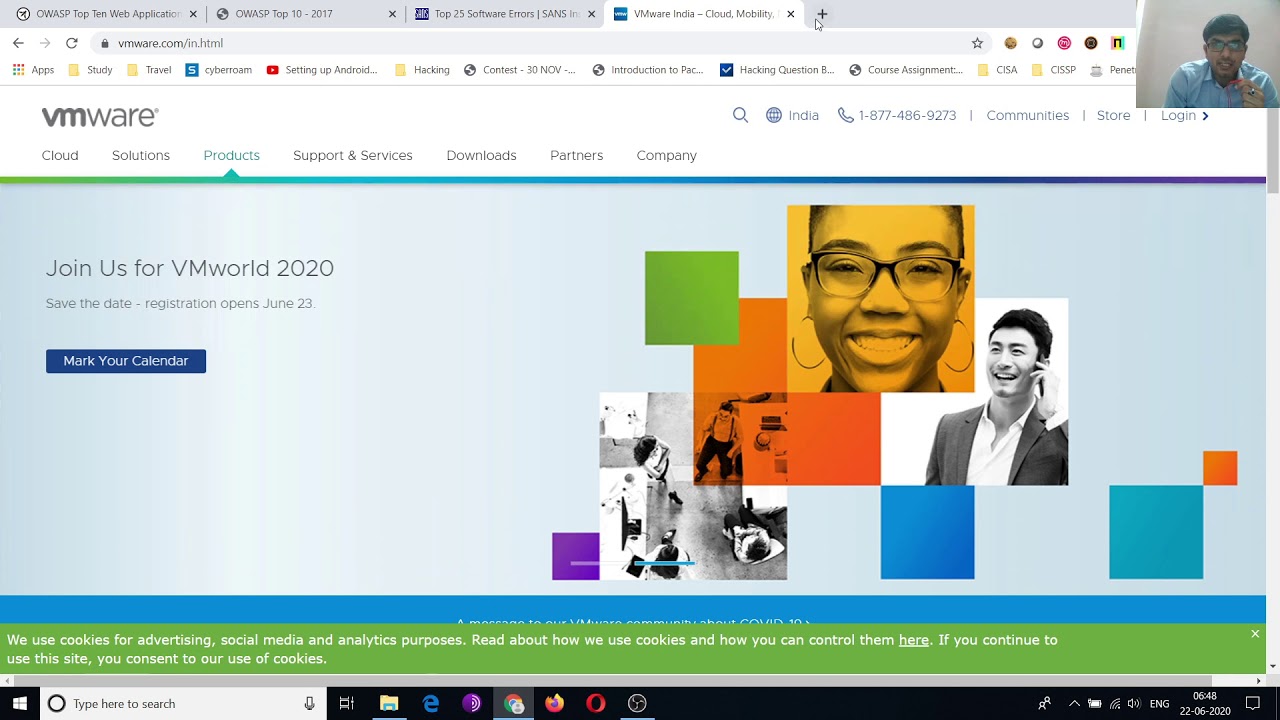Click the ENG language indicator in taskbar

click(x=1159, y=704)
